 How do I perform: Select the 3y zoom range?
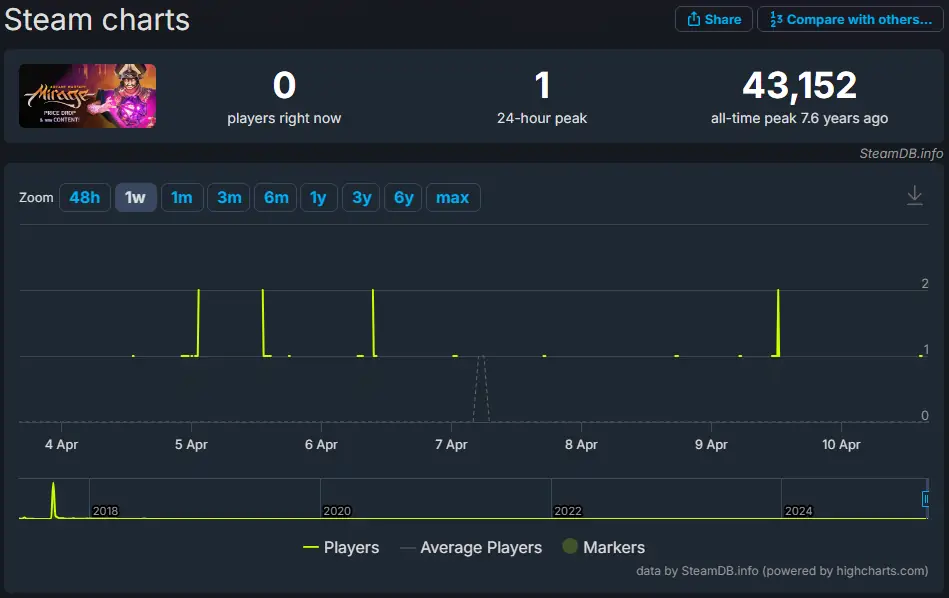[360, 197]
